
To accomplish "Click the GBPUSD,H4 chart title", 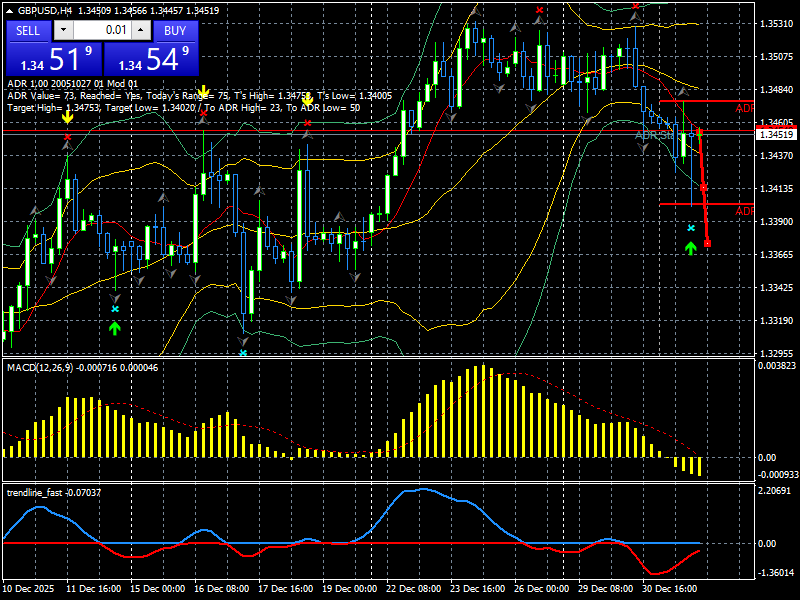I will [x=44, y=10].
